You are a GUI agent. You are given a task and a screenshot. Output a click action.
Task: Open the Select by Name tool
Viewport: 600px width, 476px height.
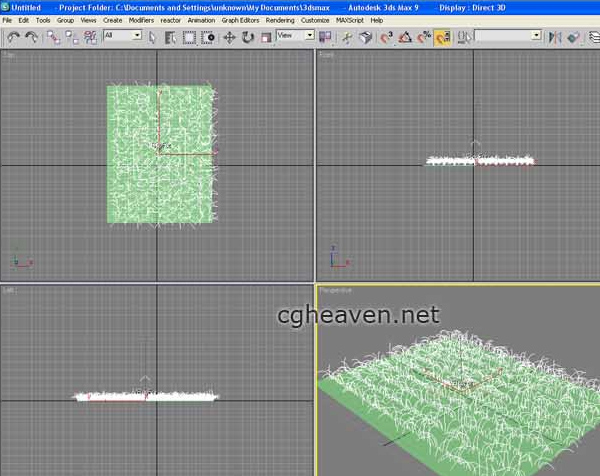tap(170, 37)
